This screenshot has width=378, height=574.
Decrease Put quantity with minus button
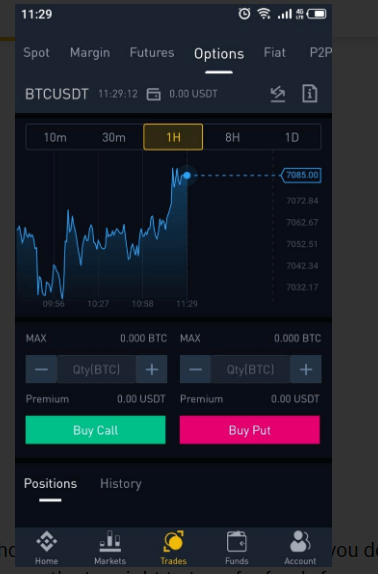click(x=195, y=369)
